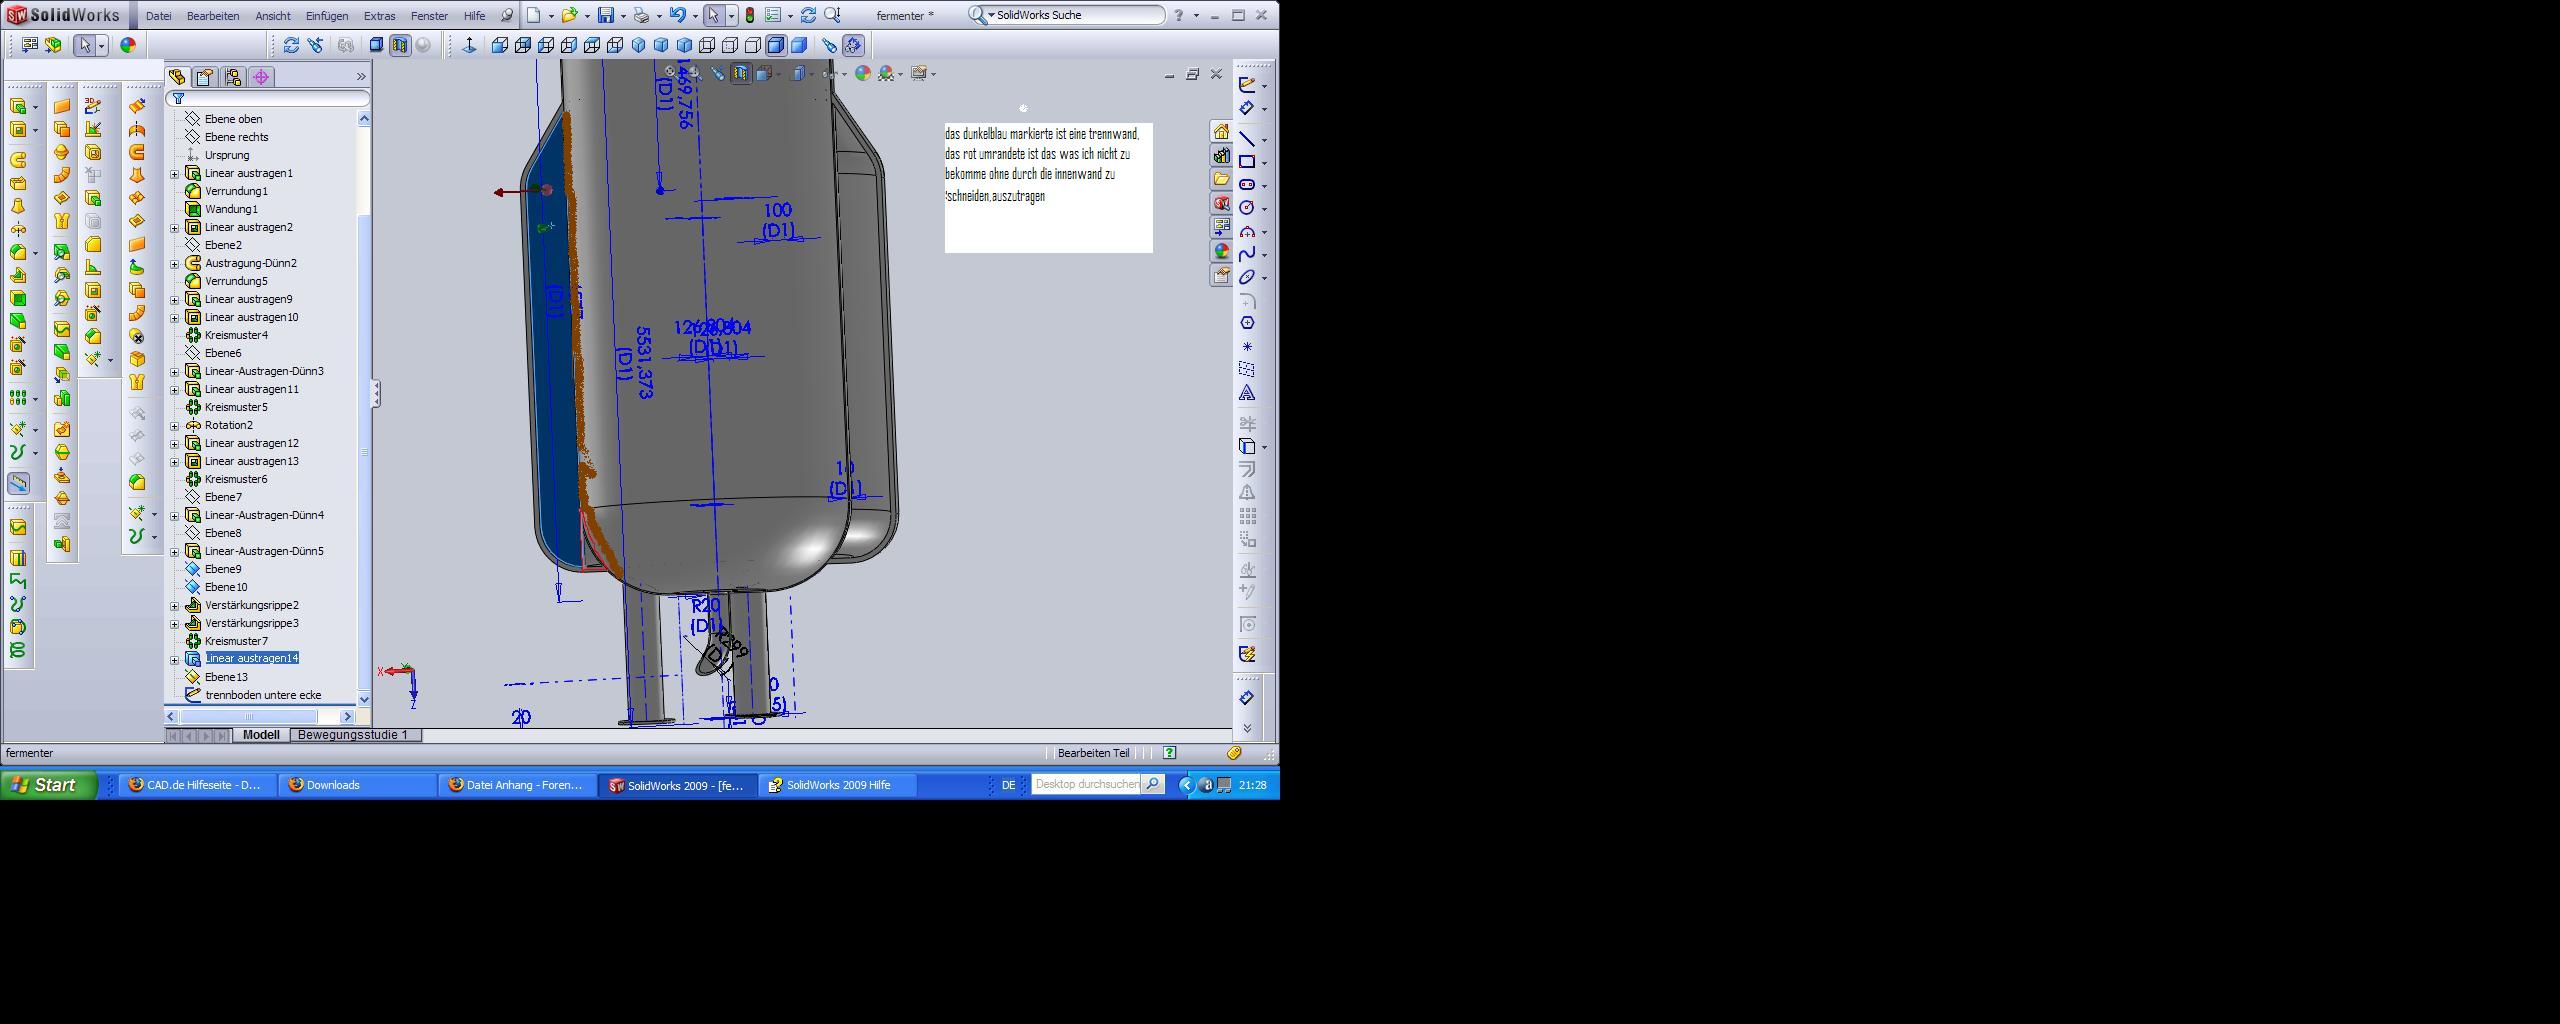Toggle the view sketch relations button

852,45
